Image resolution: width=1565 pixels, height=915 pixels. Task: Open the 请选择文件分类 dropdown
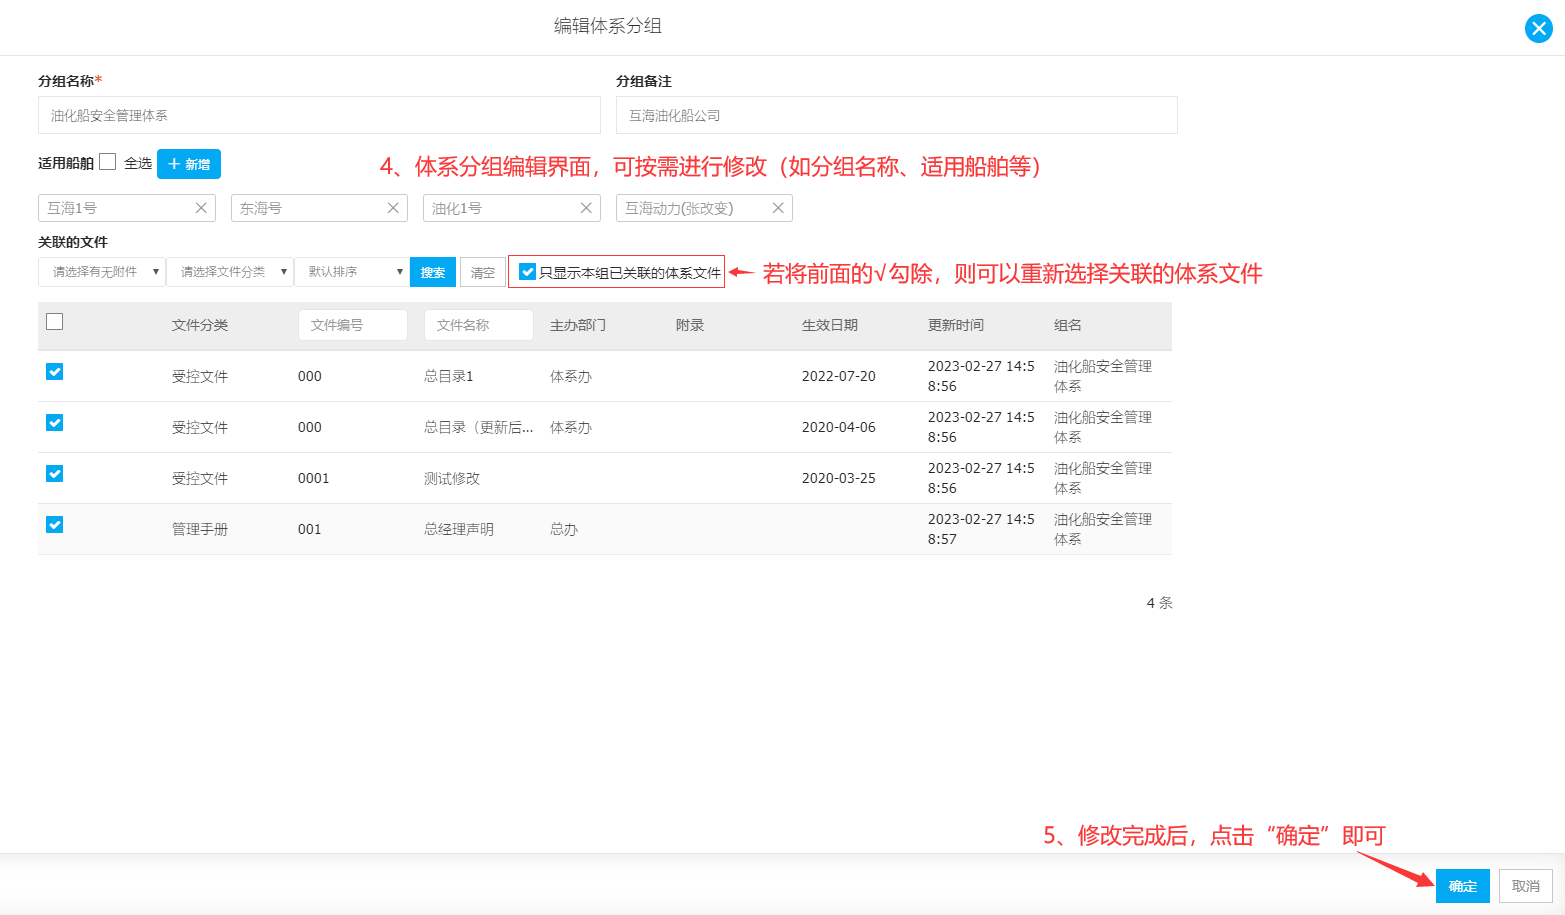(x=230, y=272)
